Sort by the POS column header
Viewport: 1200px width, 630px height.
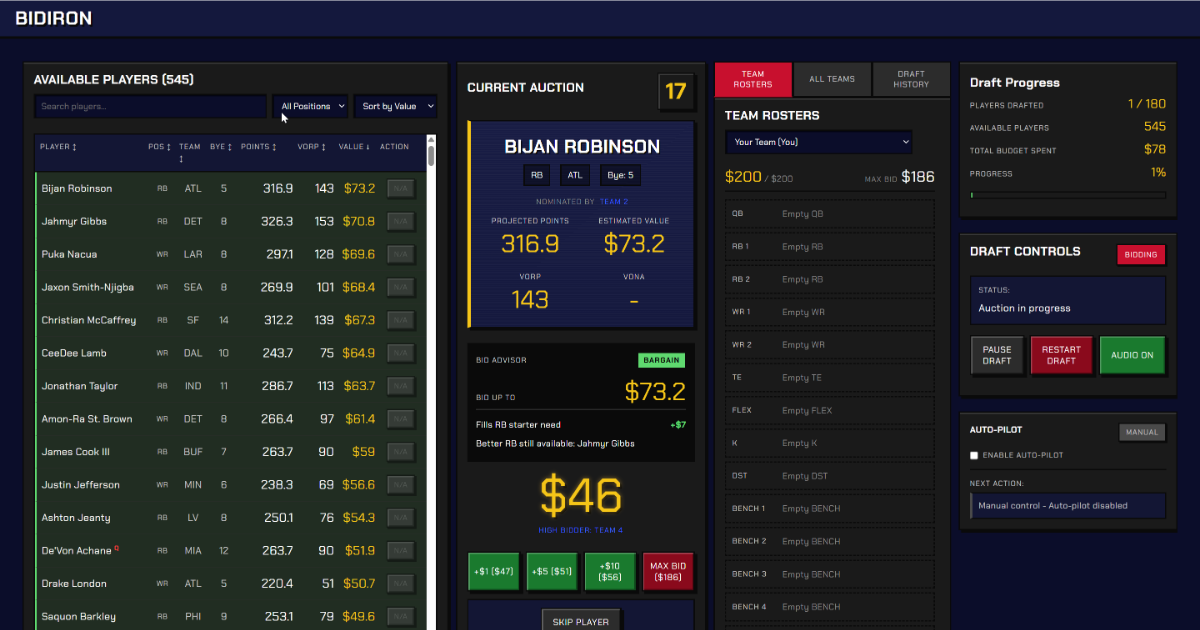pyautogui.click(x=158, y=147)
